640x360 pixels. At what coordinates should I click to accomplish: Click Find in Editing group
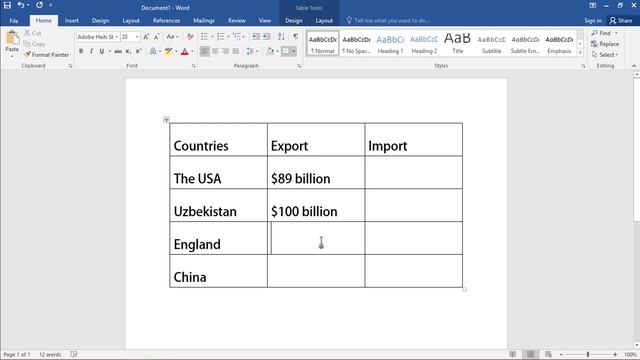click(x=604, y=33)
